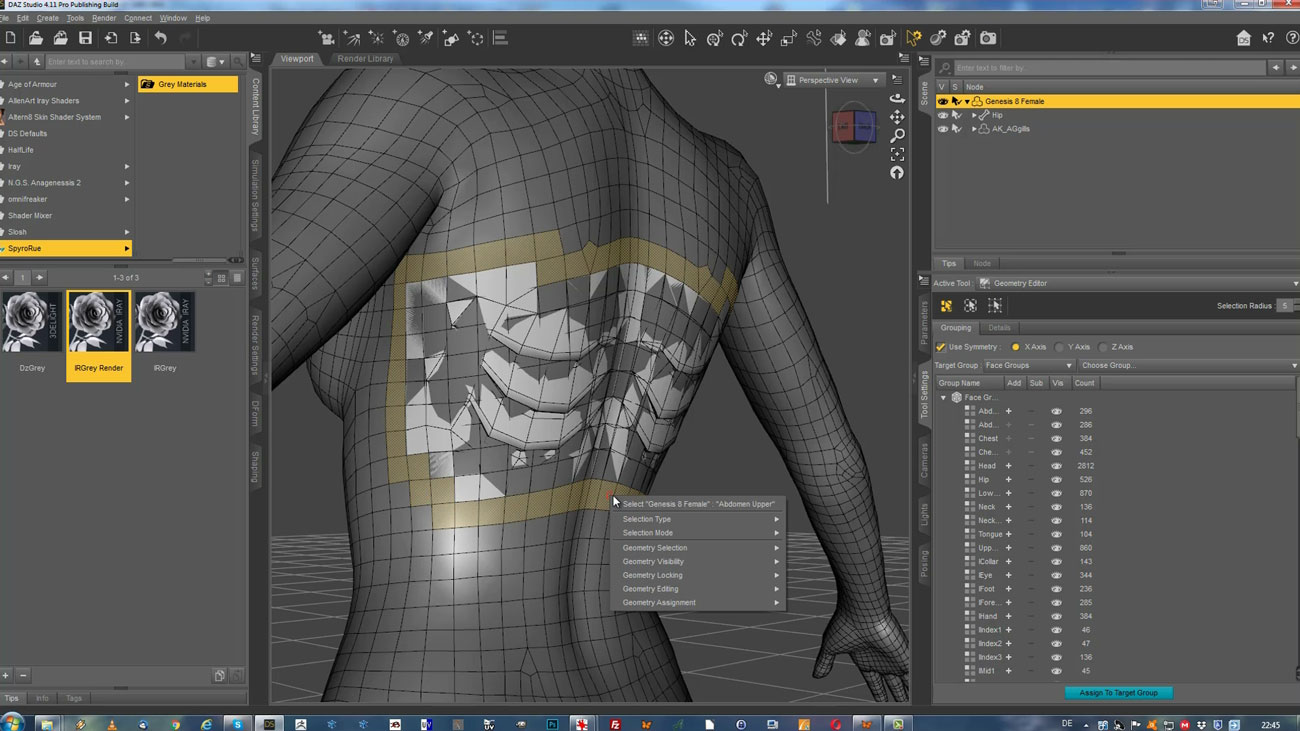Select the Translate tool icon
This screenshot has height=731, width=1300.
point(764,38)
